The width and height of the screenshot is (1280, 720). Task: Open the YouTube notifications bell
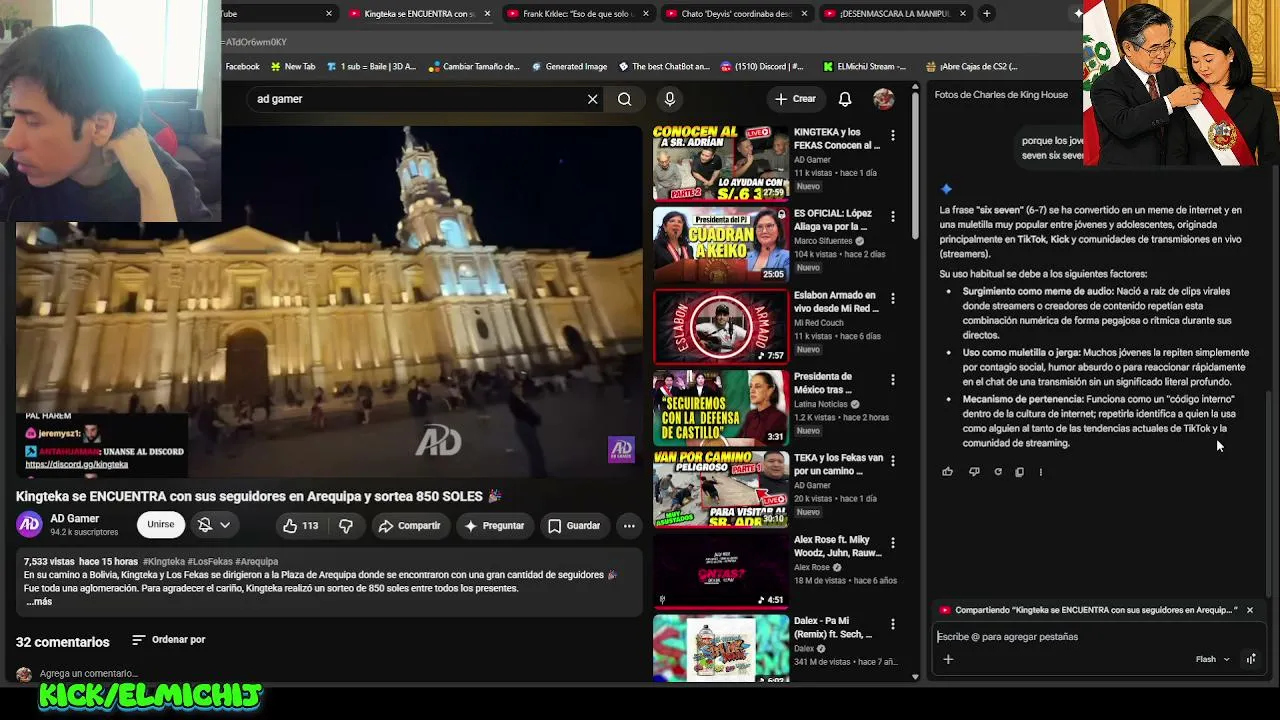click(x=845, y=99)
